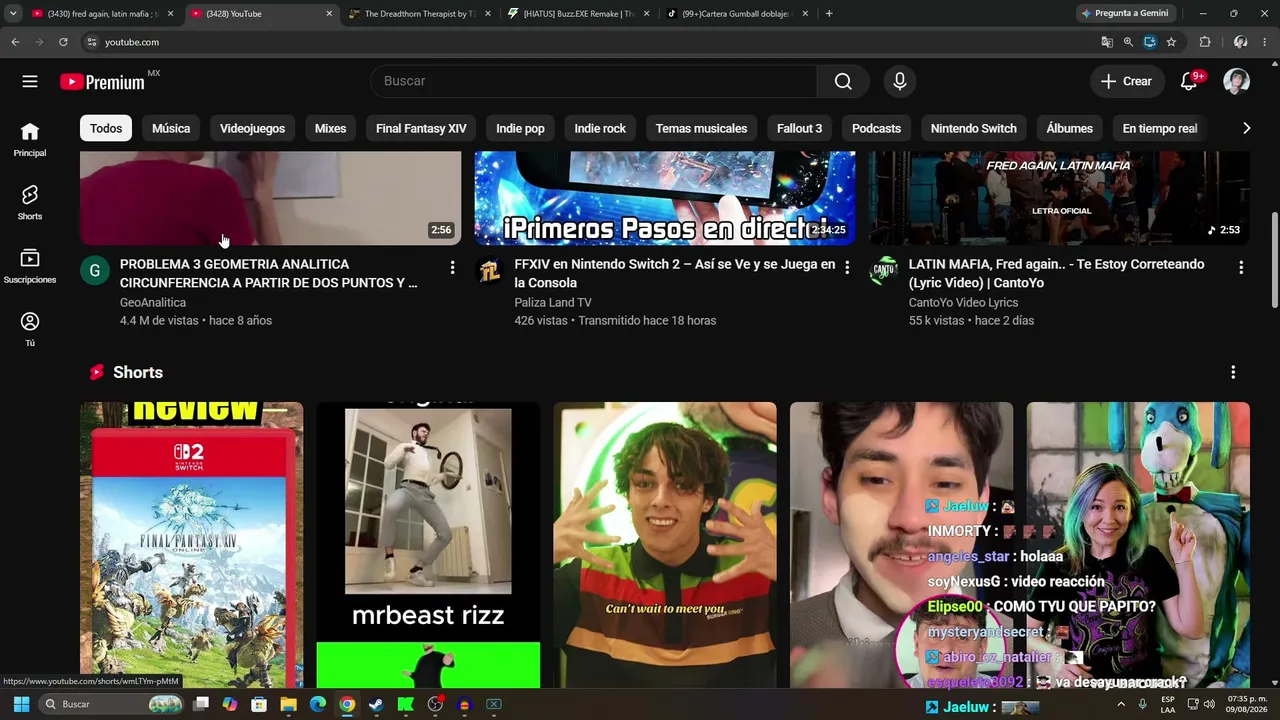Reload the page in Chrome

pyautogui.click(x=63, y=42)
